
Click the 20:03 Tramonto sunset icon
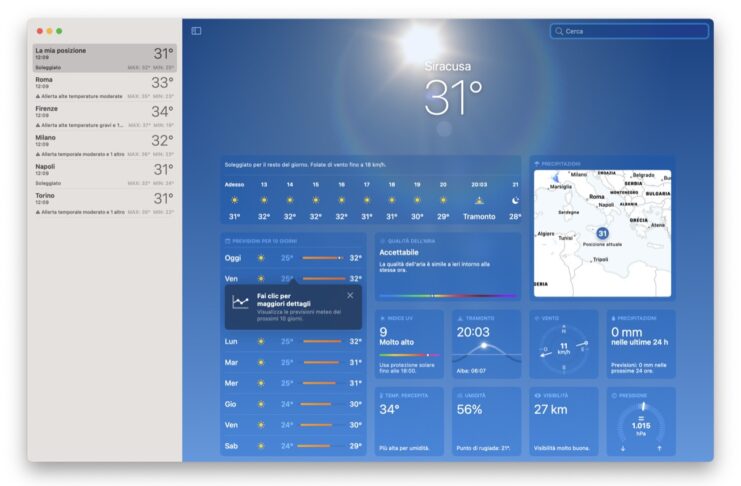479,200
